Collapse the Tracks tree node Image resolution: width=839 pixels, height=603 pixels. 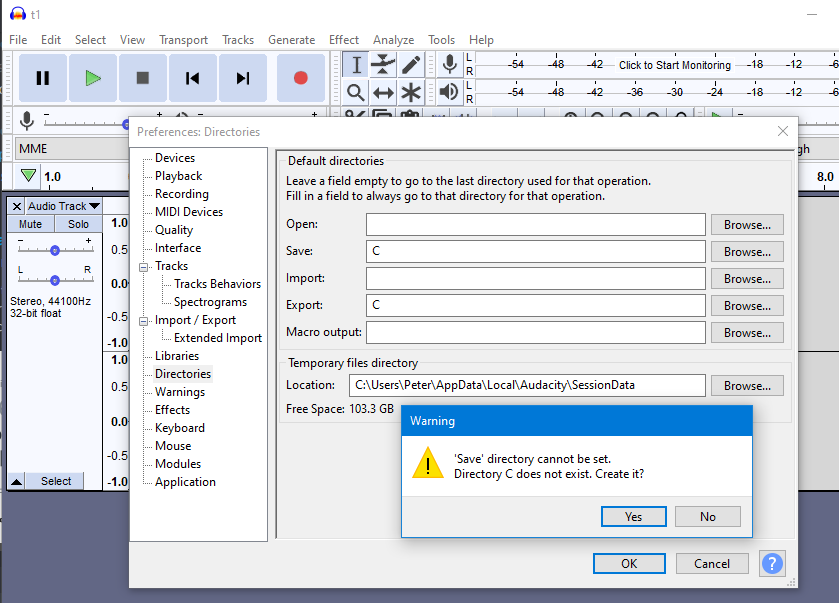coord(143,267)
